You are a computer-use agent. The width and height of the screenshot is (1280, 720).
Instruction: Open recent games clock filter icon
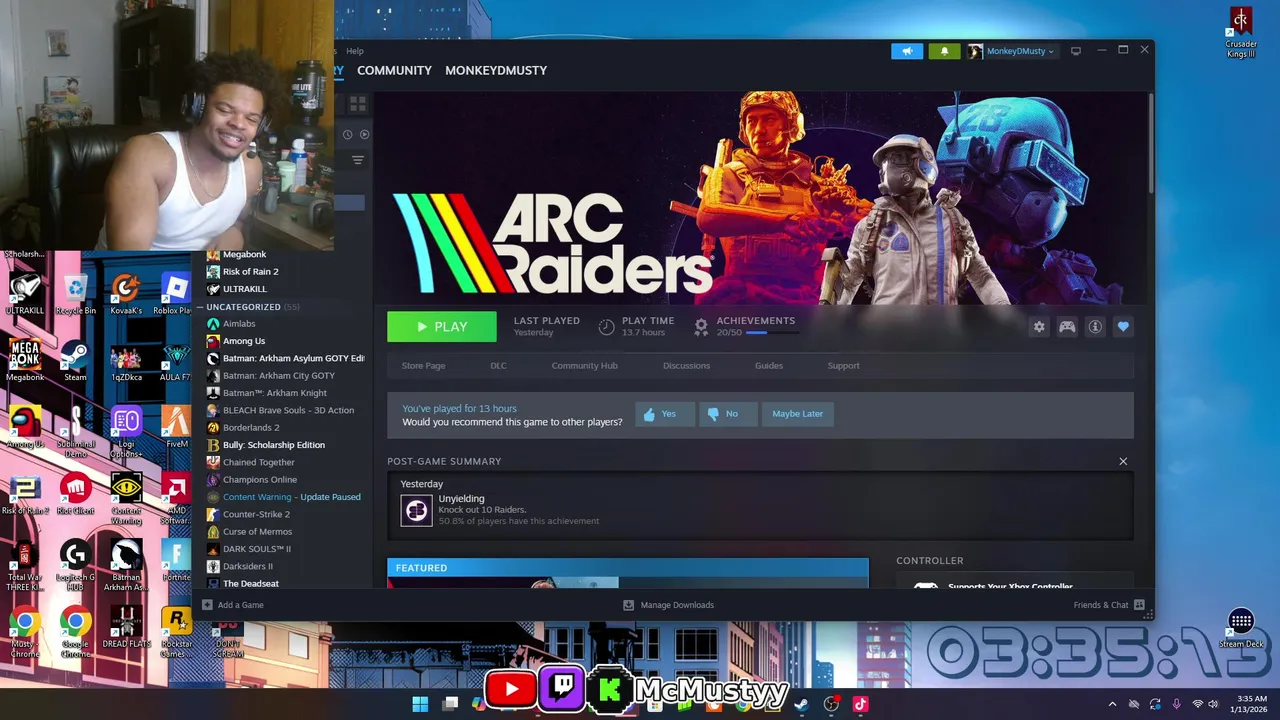point(348,134)
